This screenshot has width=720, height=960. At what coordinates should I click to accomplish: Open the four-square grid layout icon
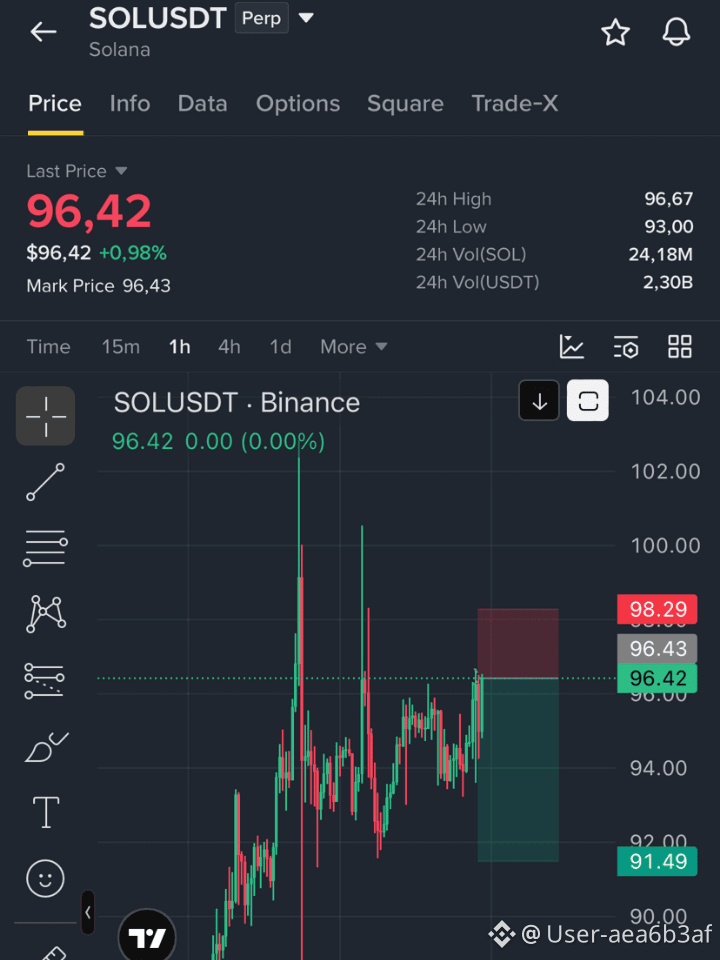[680, 347]
